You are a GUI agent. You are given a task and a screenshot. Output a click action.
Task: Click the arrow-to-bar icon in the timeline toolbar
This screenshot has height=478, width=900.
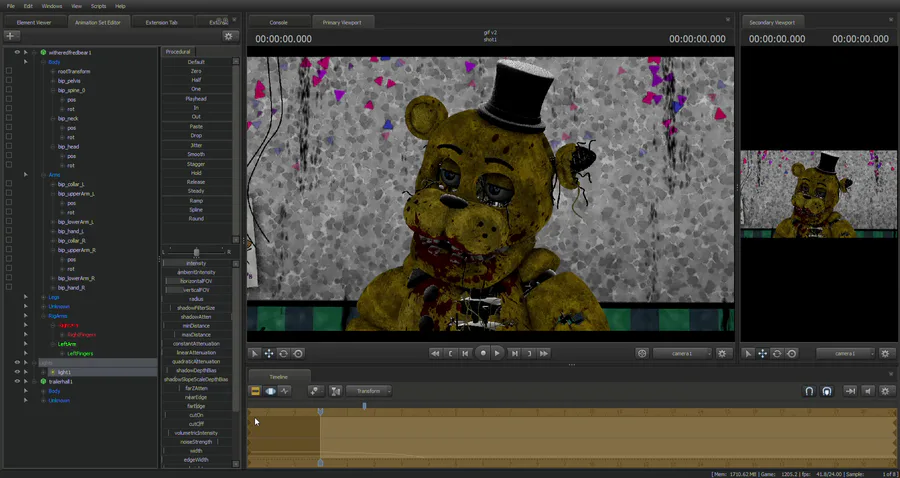851,391
